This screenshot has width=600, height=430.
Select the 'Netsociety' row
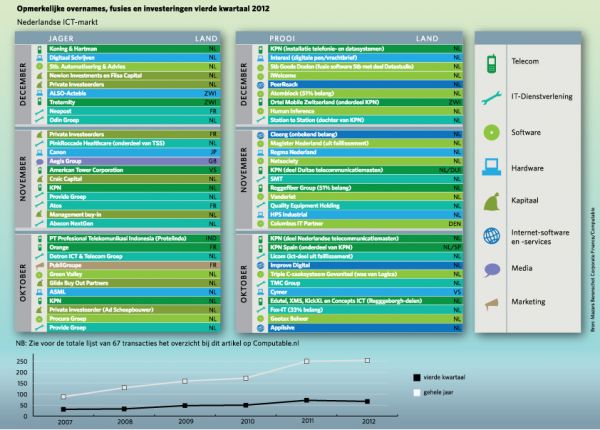tap(365, 161)
